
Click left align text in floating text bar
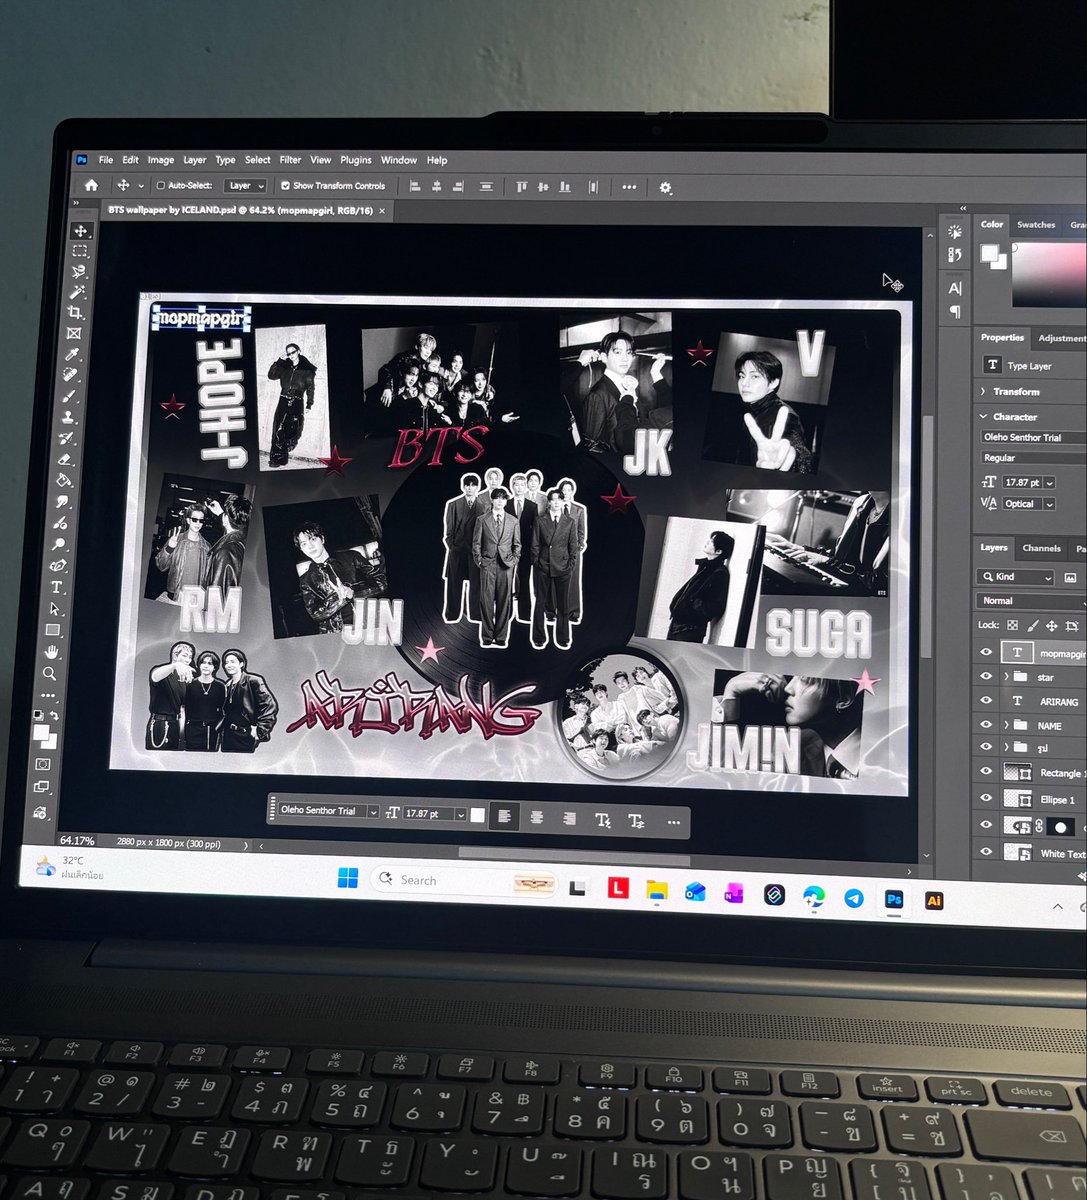pos(505,817)
